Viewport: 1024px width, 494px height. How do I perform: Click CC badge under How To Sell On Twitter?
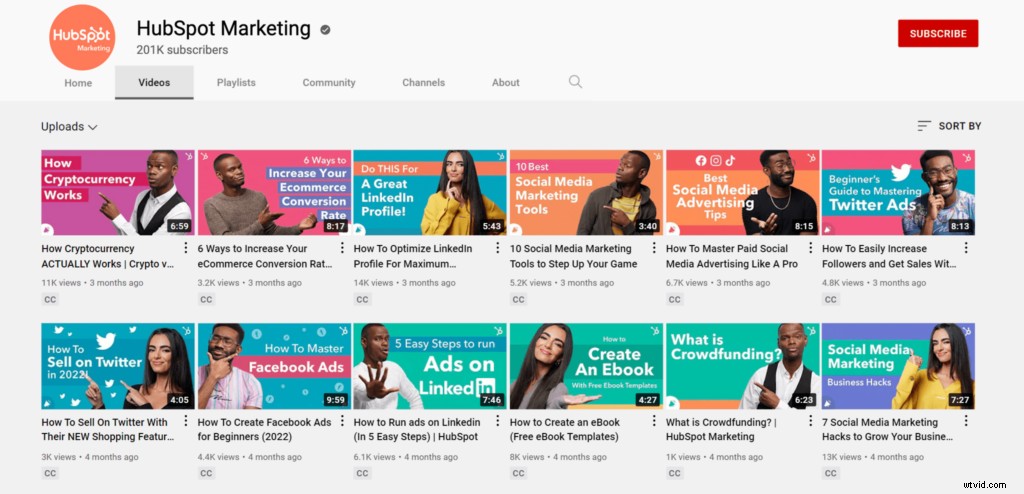(50, 473)
